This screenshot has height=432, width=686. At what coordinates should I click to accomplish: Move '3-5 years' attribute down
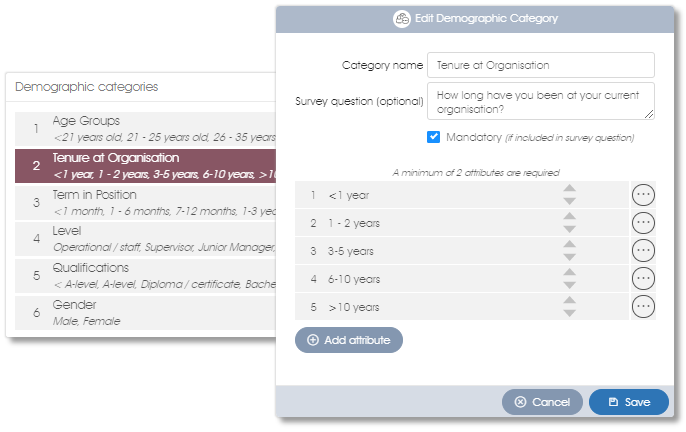coord(569,257)
